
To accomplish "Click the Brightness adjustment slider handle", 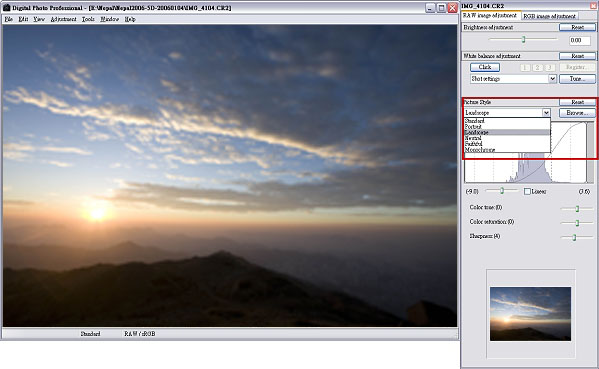I will click(523, 39).
